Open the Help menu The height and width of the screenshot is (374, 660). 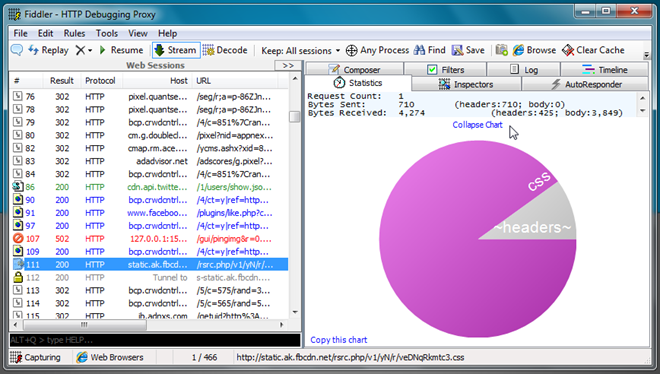(x=168, y=33)
